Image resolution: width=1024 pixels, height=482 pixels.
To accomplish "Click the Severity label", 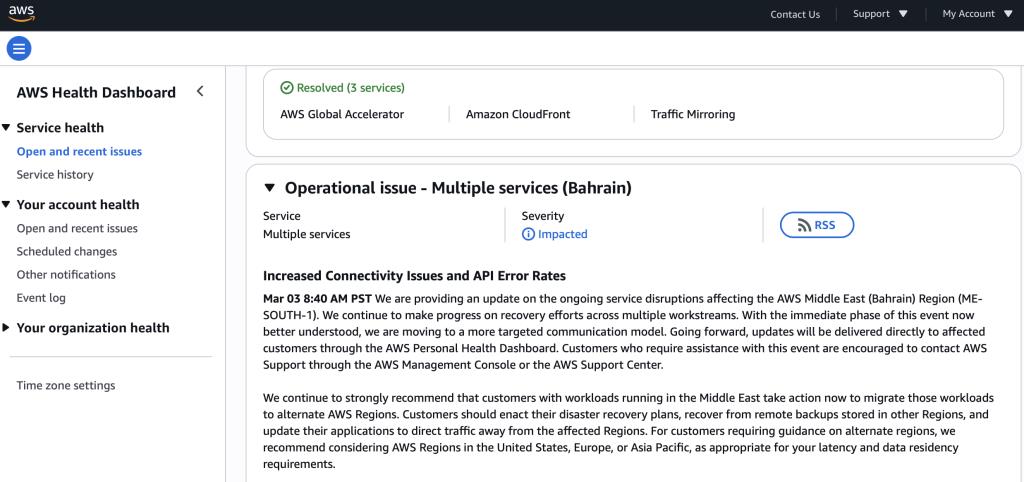I will pos(543,216).
